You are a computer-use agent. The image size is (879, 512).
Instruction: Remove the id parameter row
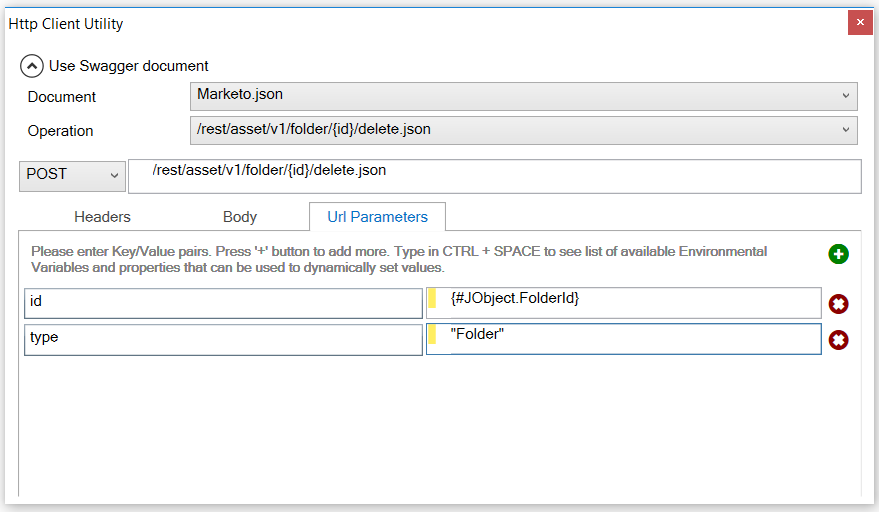pyautogui.click(x=838, y=303)
